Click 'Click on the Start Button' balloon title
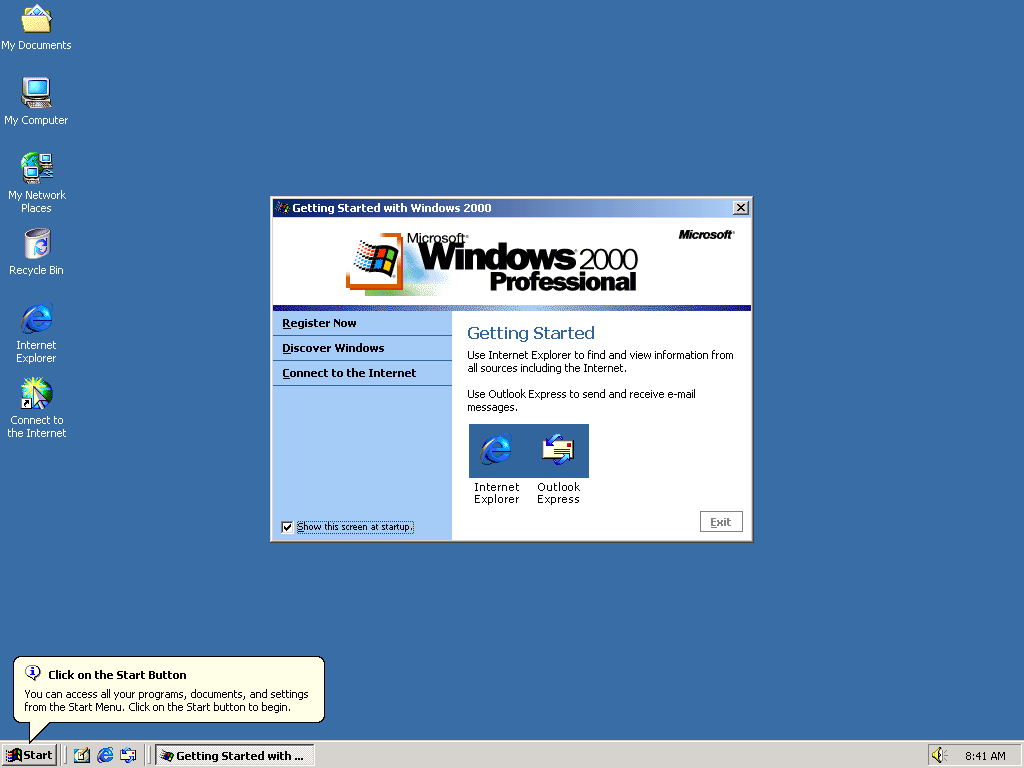This screenshot has height=768, width=1024. pos(117,675)
